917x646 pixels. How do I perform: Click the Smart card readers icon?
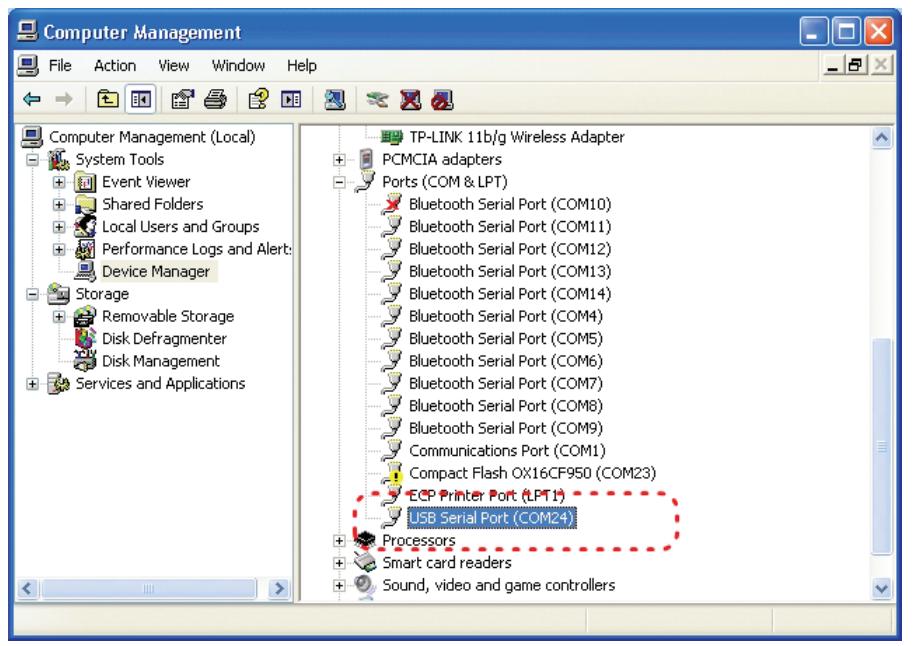click(366, 562)
